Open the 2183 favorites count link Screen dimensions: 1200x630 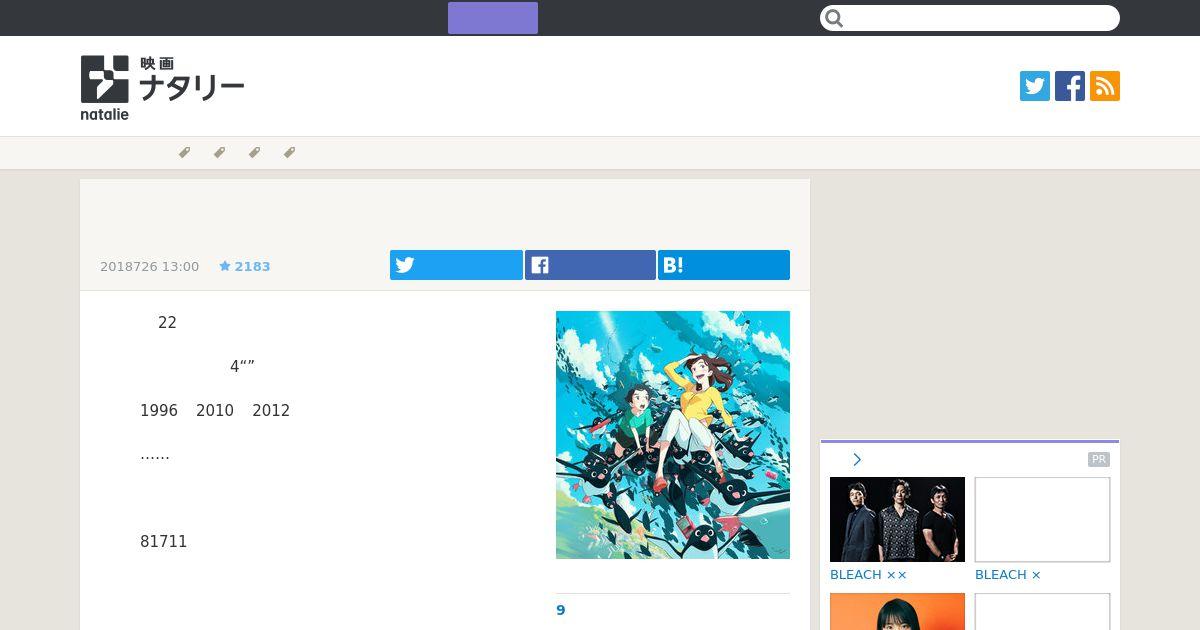252,266
